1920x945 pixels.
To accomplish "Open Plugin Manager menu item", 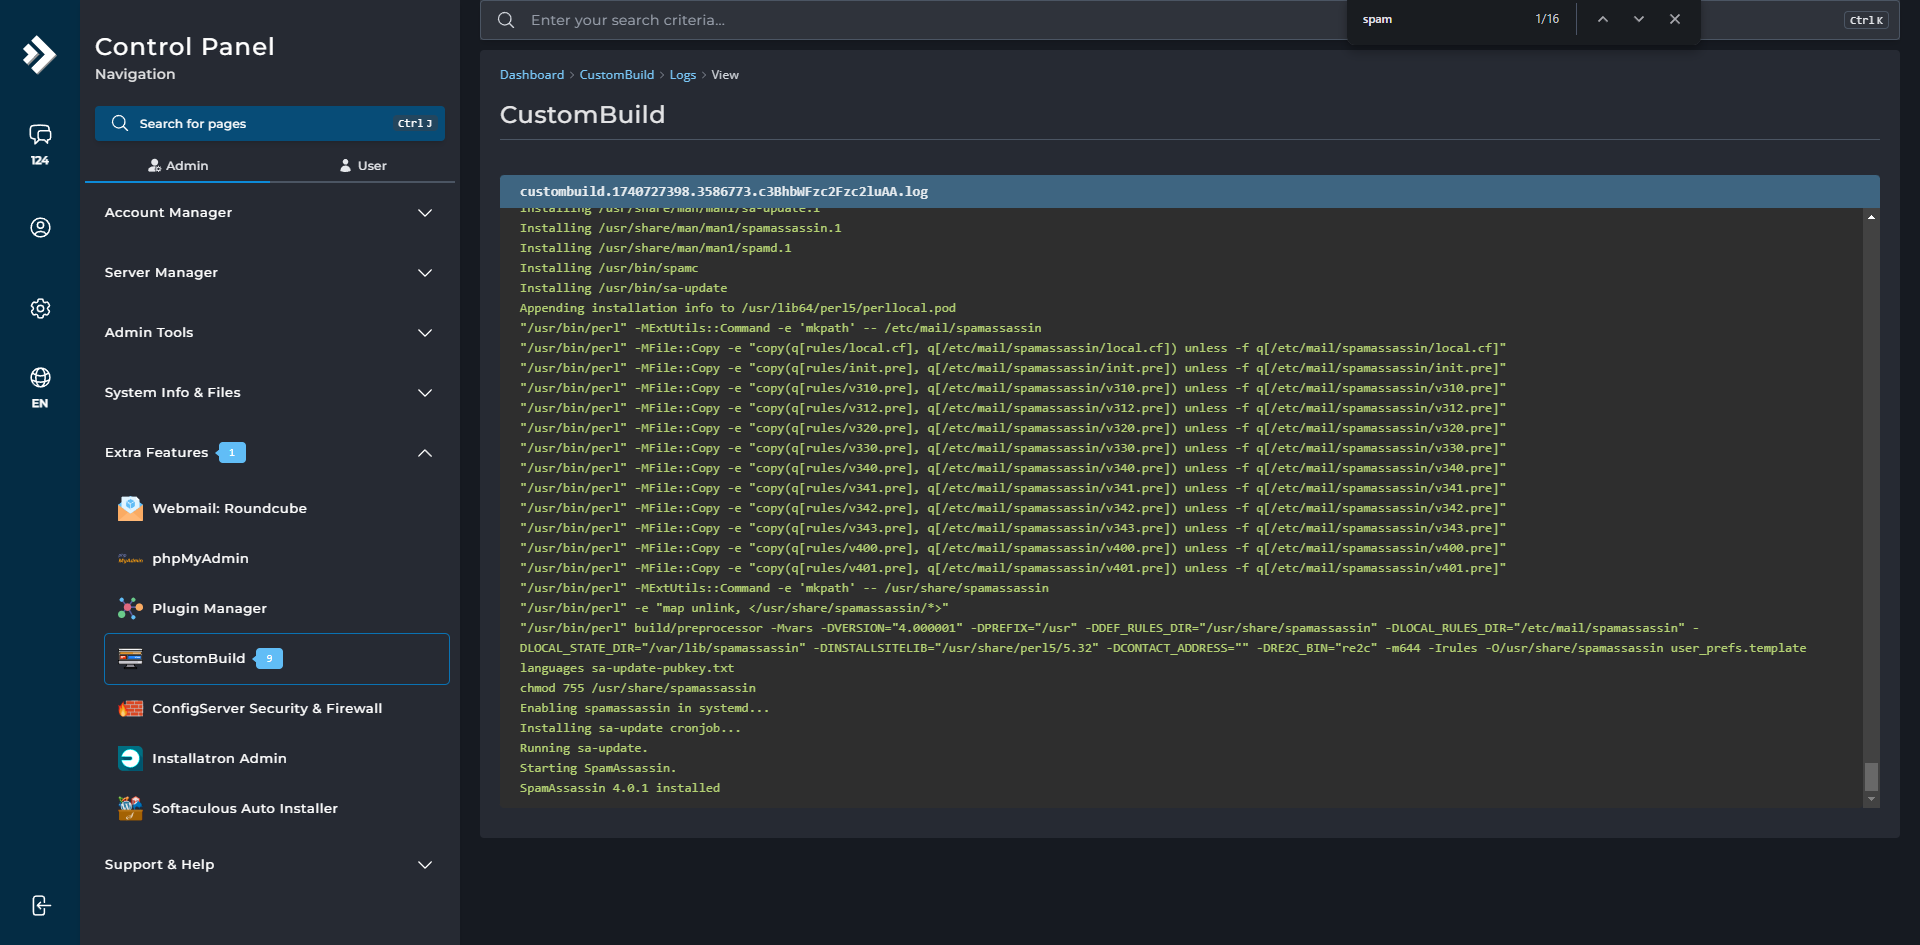I will tap(277, 608).
